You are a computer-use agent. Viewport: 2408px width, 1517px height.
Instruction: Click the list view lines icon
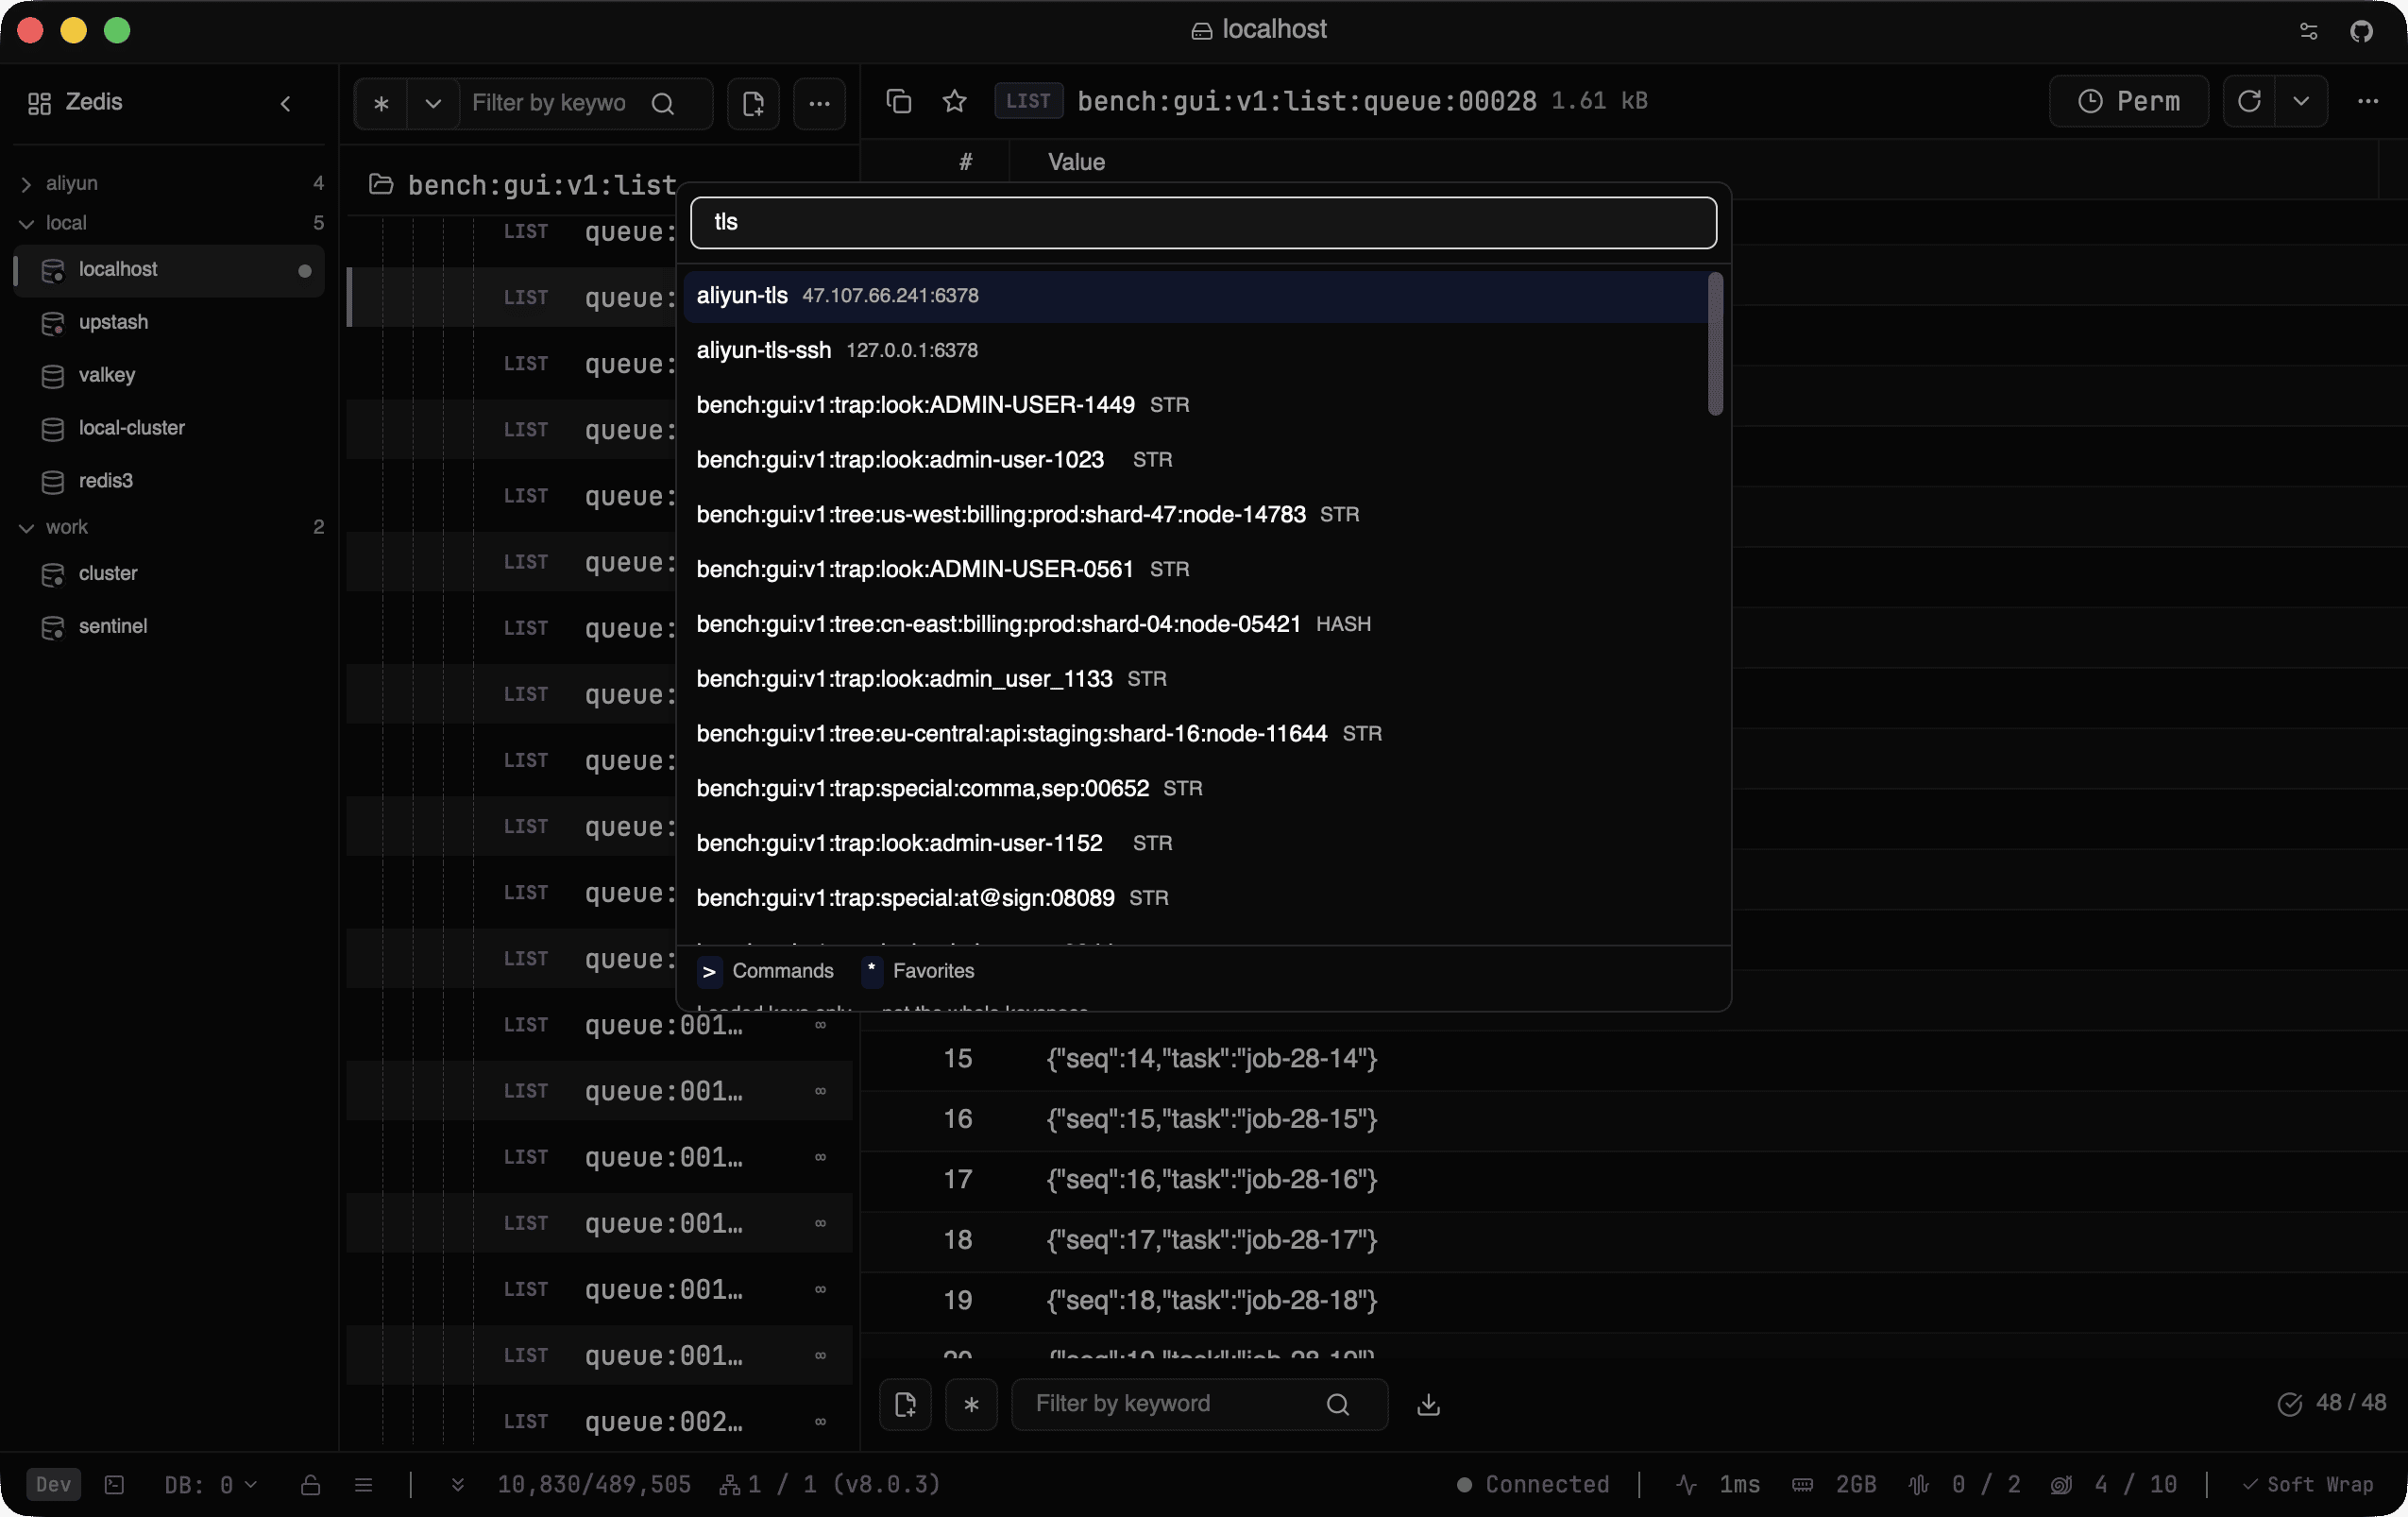point(364,1485)
